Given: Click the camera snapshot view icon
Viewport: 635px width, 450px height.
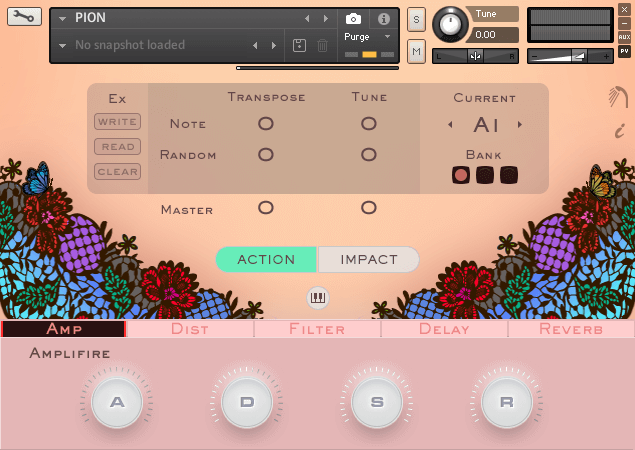Looking at the screenshot, I should click(x=354, y=19).
